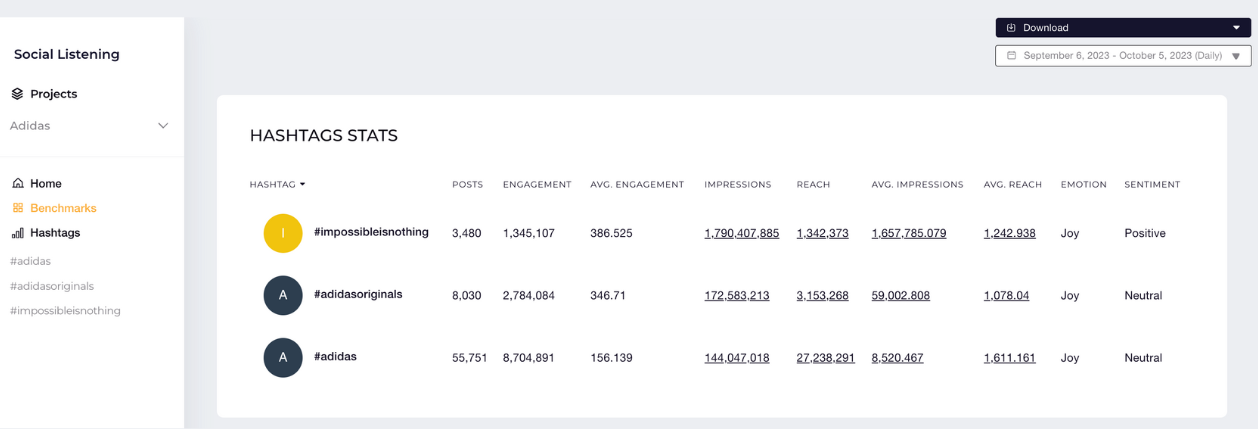Screen dimensions: 1258x429
Task: Click the Positive sentiment cell
Action: pos(1145,234)
